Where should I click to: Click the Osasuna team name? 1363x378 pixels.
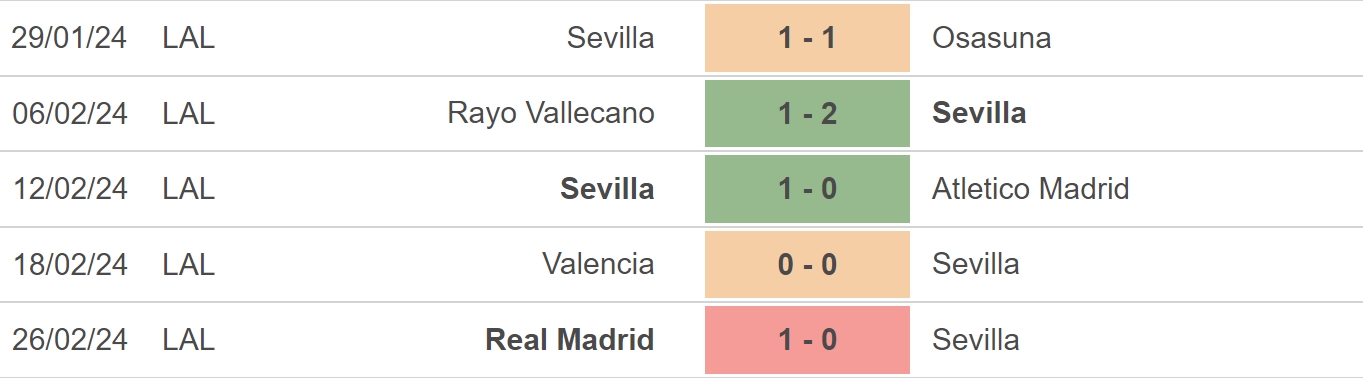[991, 38]
